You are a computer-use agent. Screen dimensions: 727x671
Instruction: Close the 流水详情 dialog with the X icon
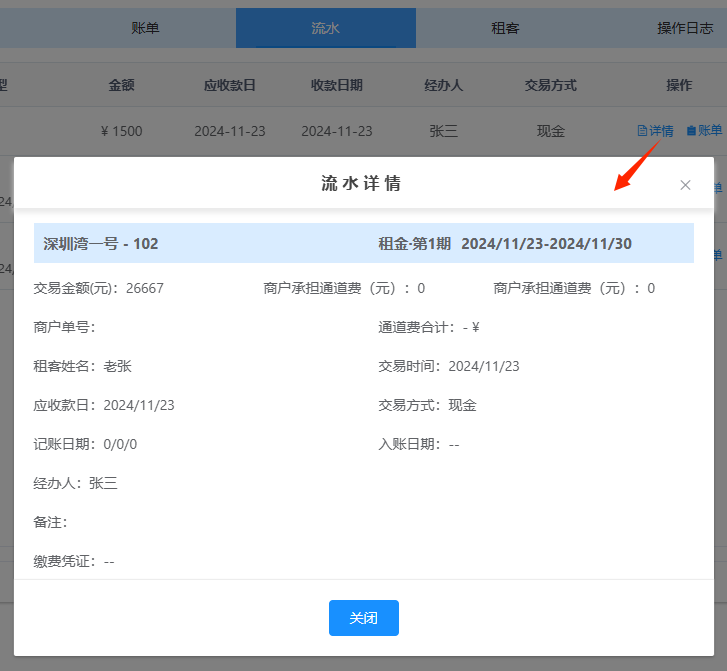[685, 185]
